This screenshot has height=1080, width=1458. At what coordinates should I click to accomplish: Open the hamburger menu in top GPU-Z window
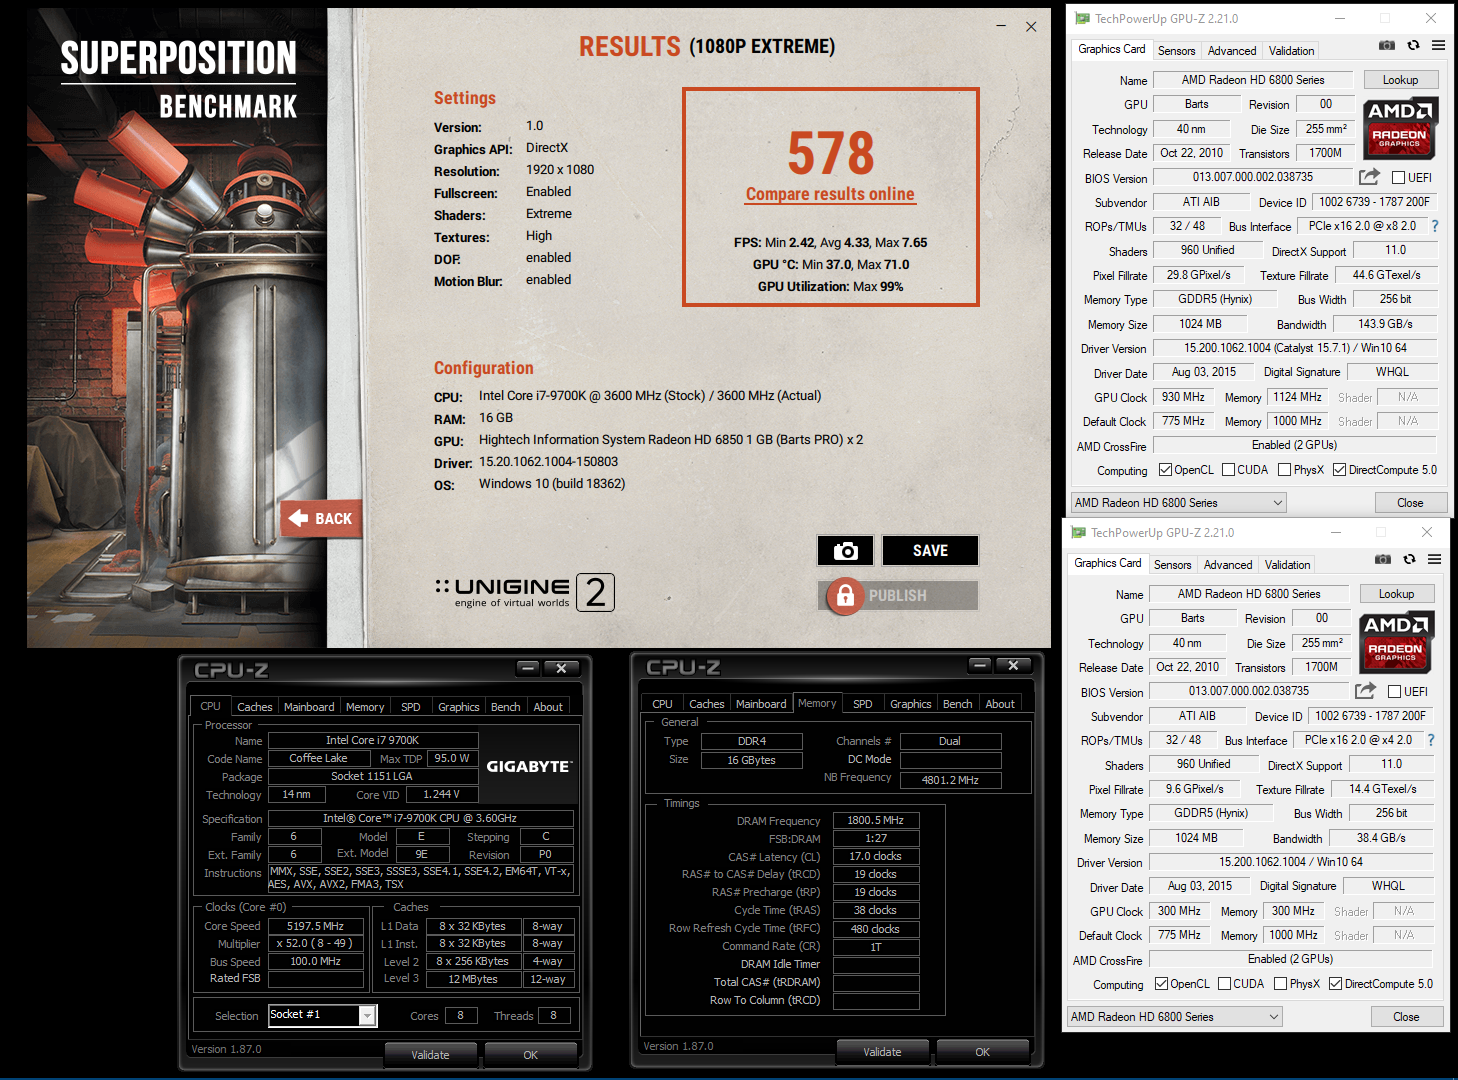[x=1438, y=45]
